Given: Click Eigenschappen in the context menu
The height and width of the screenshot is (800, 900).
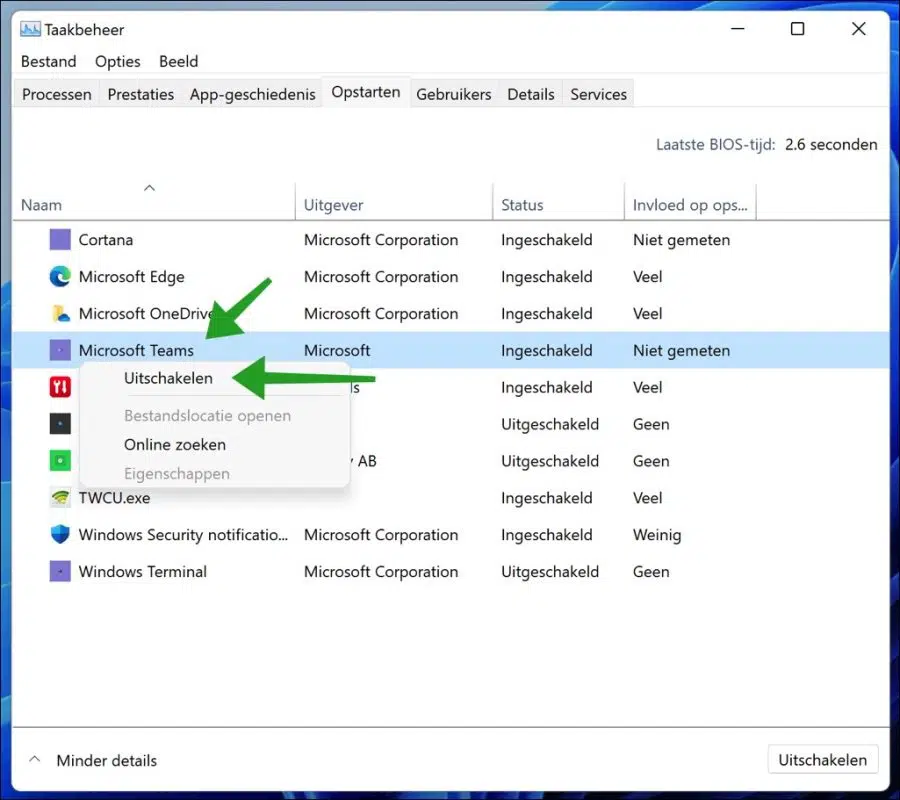Looking at the screenshot, I should tap(177, 474).
